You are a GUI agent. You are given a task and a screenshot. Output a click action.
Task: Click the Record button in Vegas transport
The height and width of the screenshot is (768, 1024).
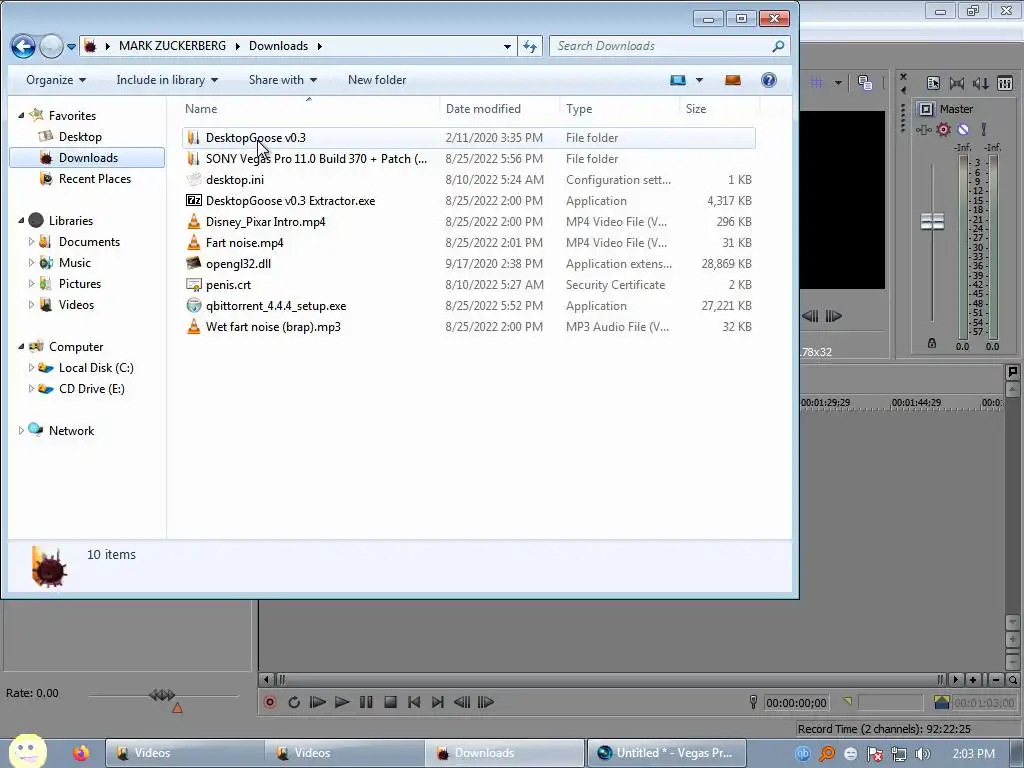click(x=270, y=702)
